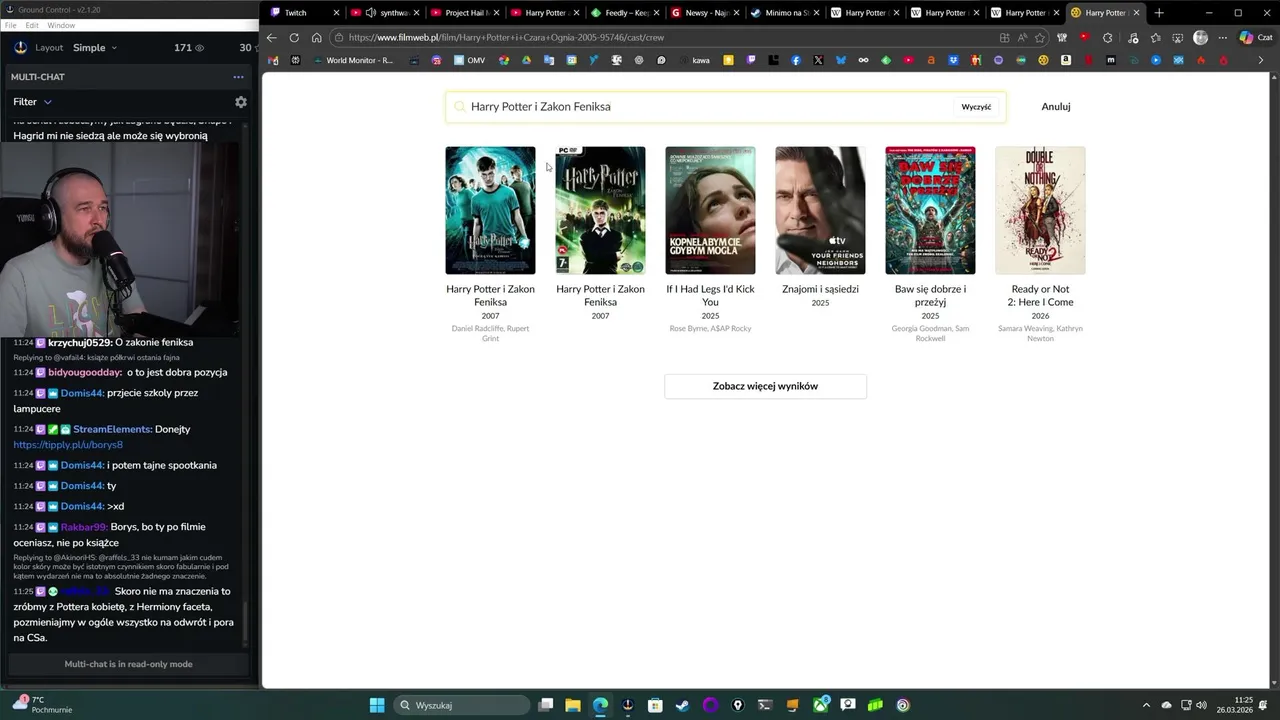
Task: Click the Znajomi i sąsiedzi title link
Action: click(820, 289)
